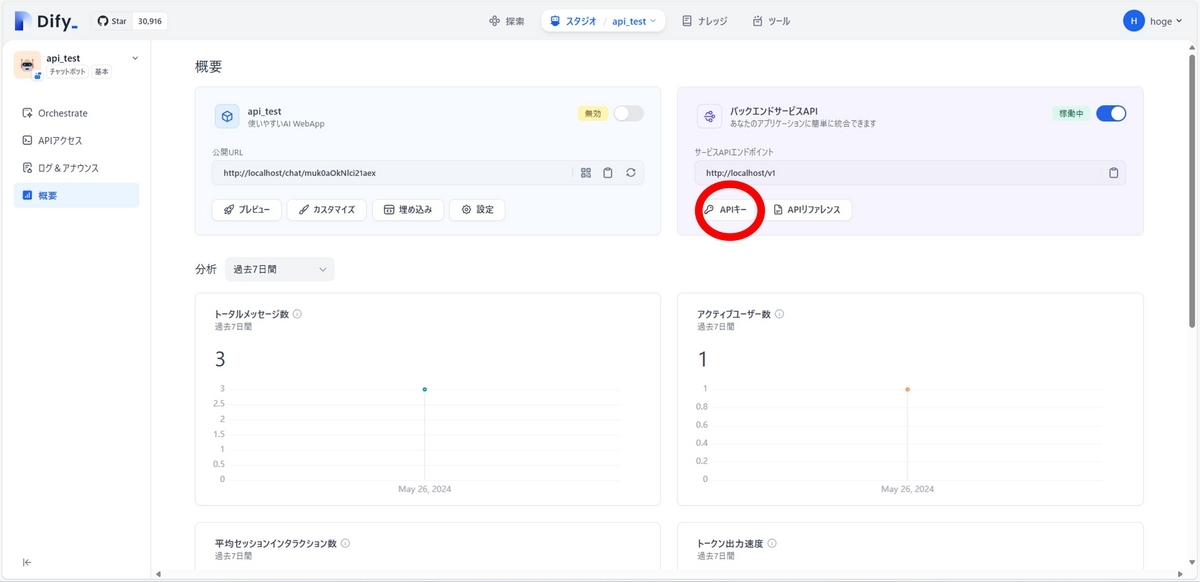
Task: Collapse the sidebar with the bottom-left arrow
Action: coord(28,563)
